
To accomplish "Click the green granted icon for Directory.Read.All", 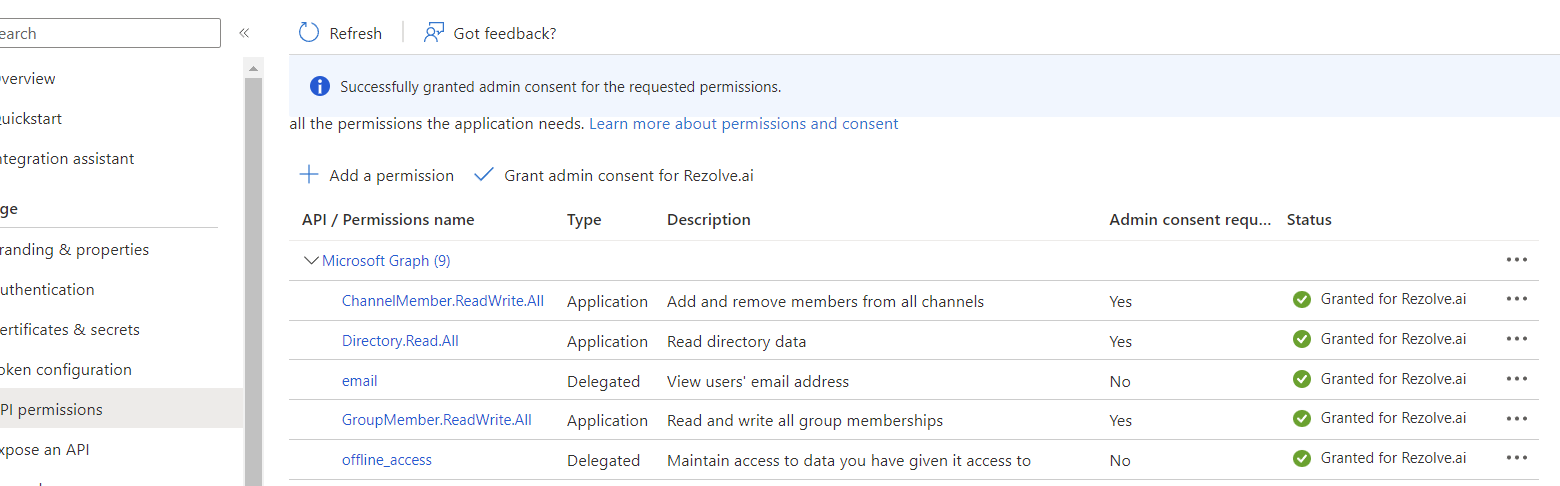I will (1301, 339).
